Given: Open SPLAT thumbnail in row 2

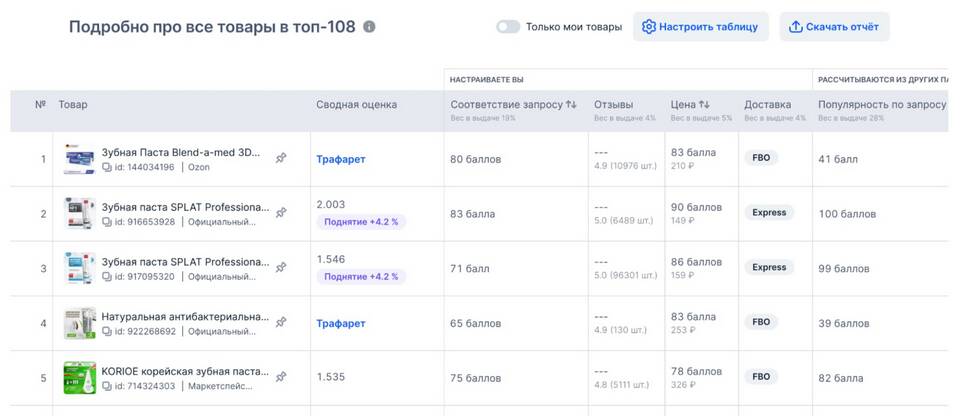Looking at the screenshot, I should [x=80, y=214].
